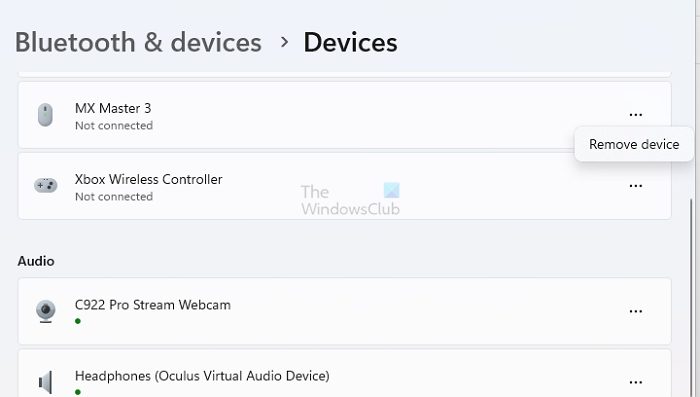Open more options for Oculus Headphones
Screen dimensions: 700x397
pyautogui.click(x=635, y=382)
